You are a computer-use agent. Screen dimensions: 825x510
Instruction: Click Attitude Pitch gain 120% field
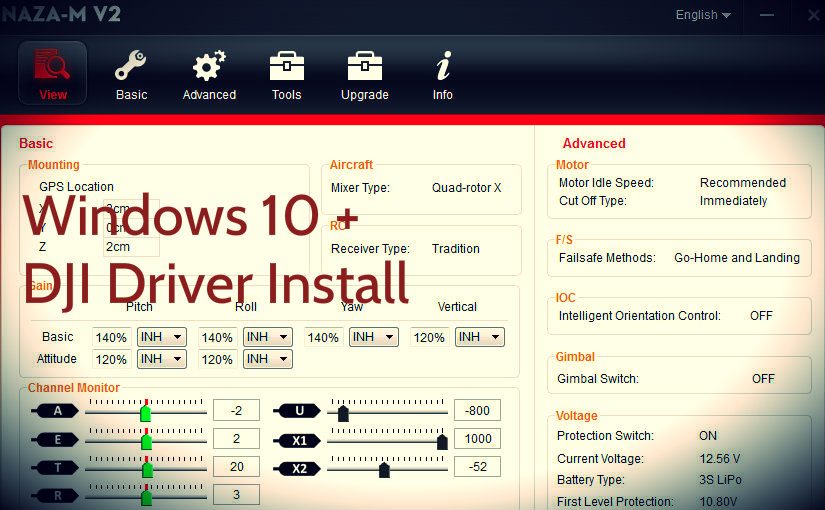(x=111, y=359)
